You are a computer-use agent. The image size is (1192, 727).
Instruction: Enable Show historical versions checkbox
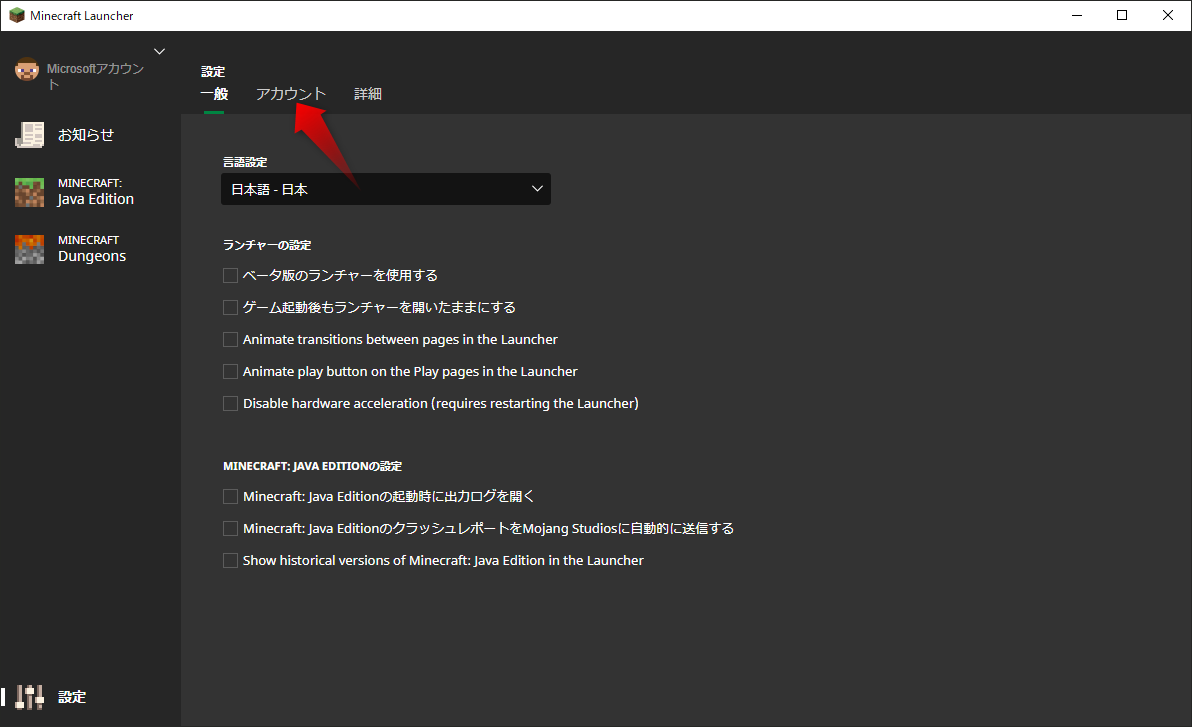point(230,560)
